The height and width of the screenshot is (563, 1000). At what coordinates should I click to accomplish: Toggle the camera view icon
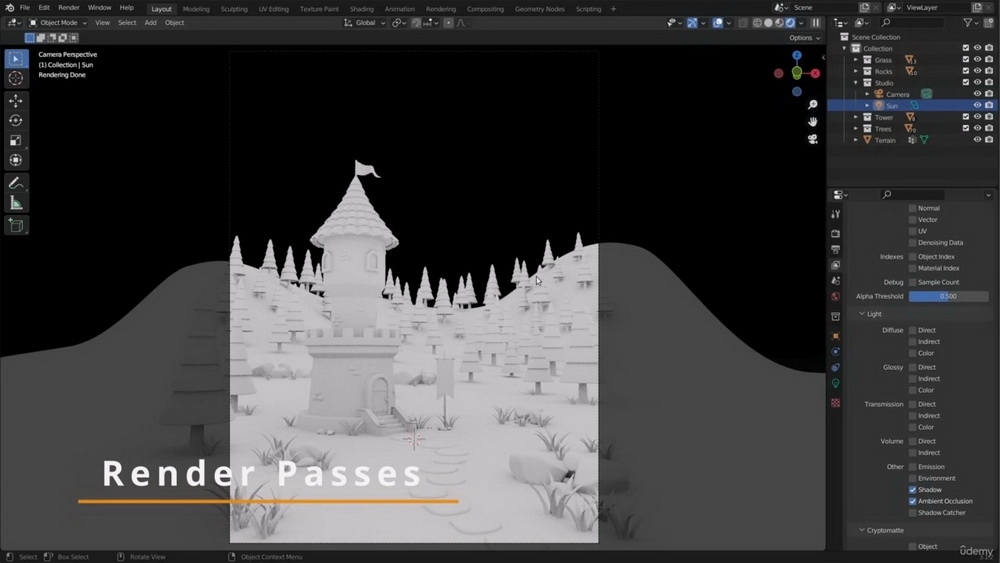pyautogui.click(x=812, y=139)
